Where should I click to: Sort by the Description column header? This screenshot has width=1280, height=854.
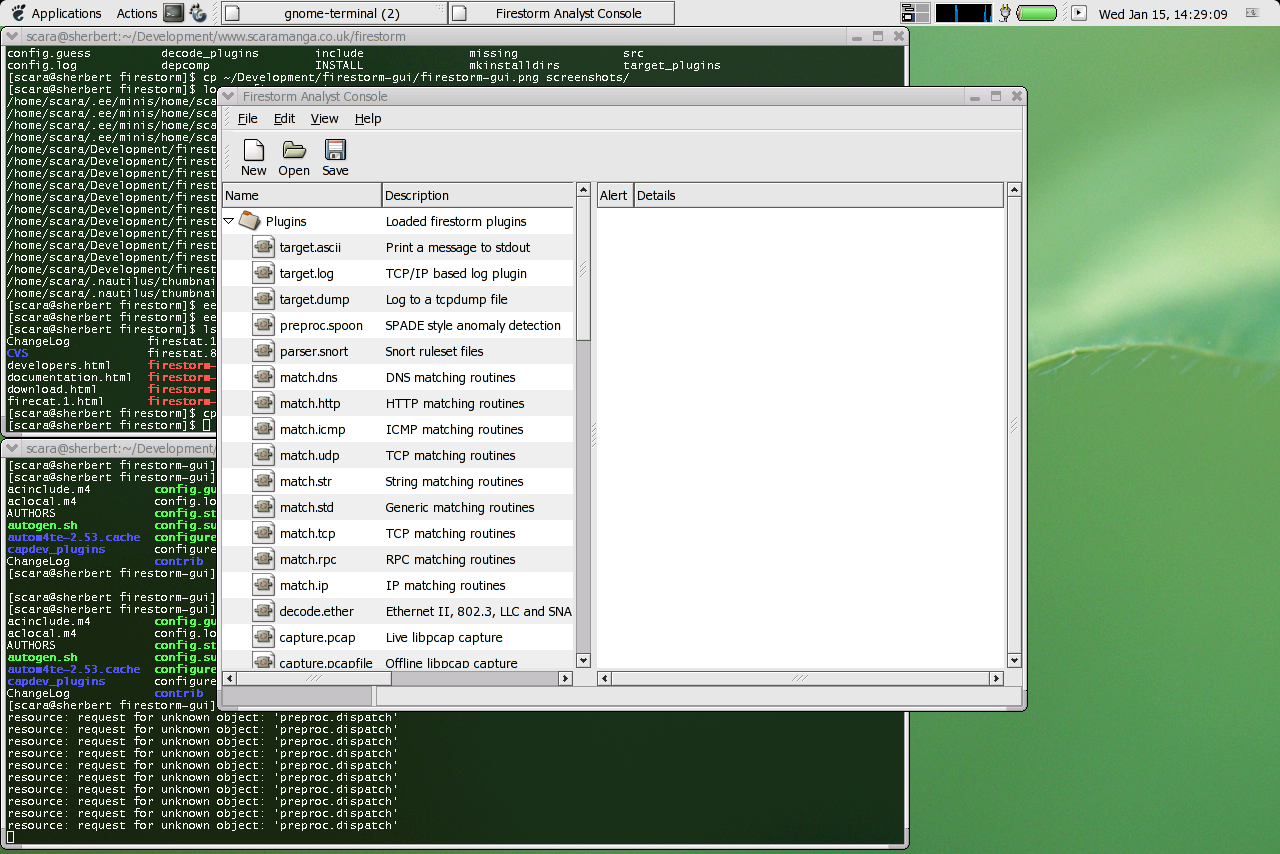coord(478,195)
